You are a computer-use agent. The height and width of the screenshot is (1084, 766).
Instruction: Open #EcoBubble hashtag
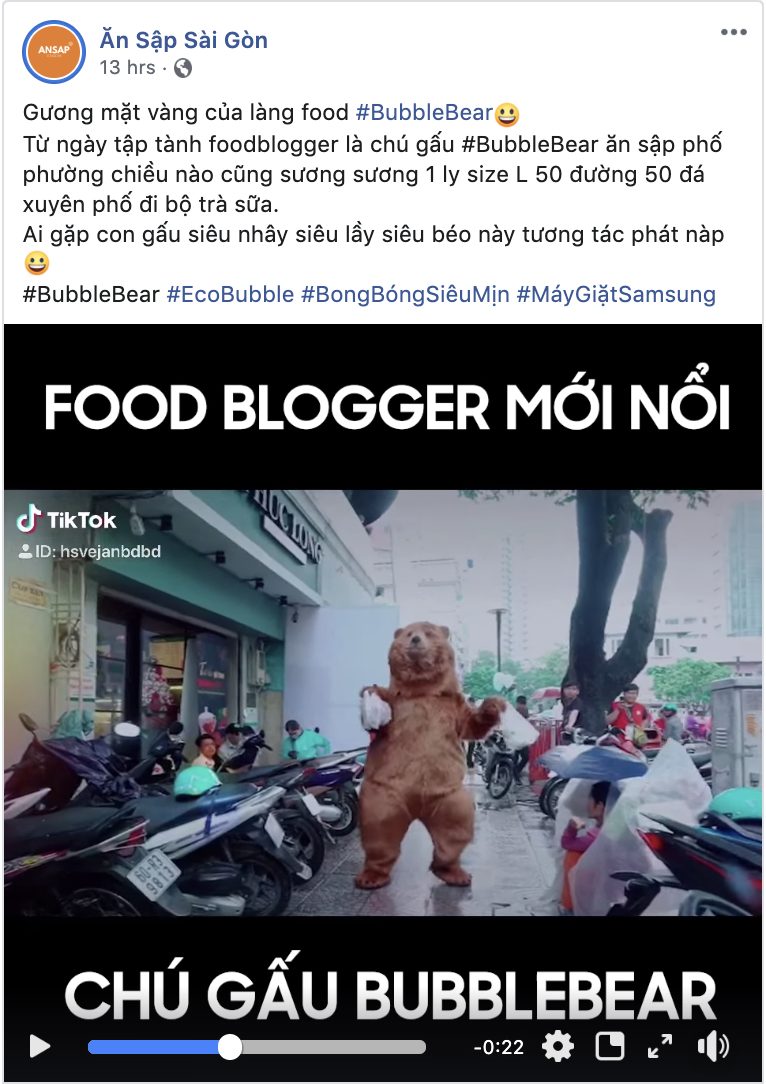(230, 295)
